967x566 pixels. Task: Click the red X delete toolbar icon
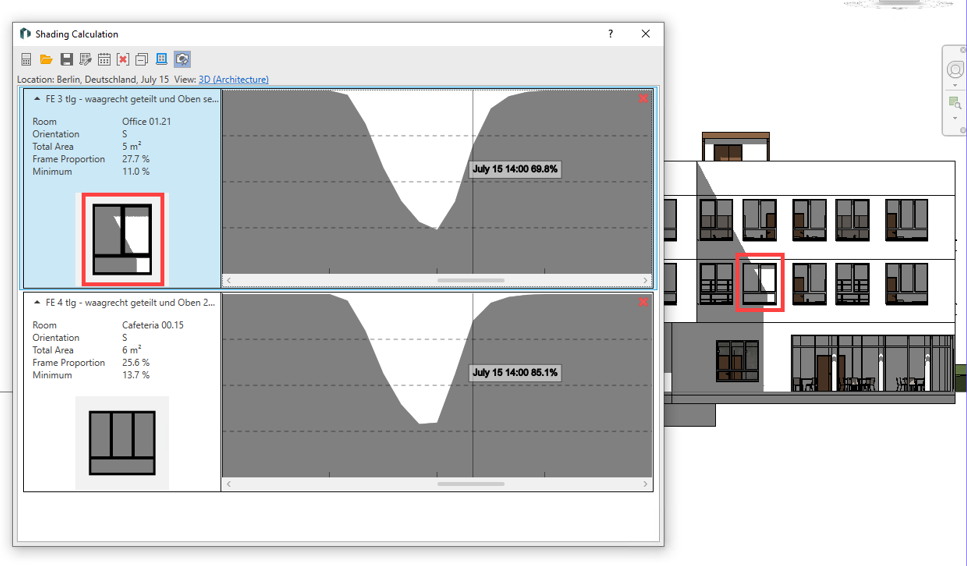coord(123,60)
